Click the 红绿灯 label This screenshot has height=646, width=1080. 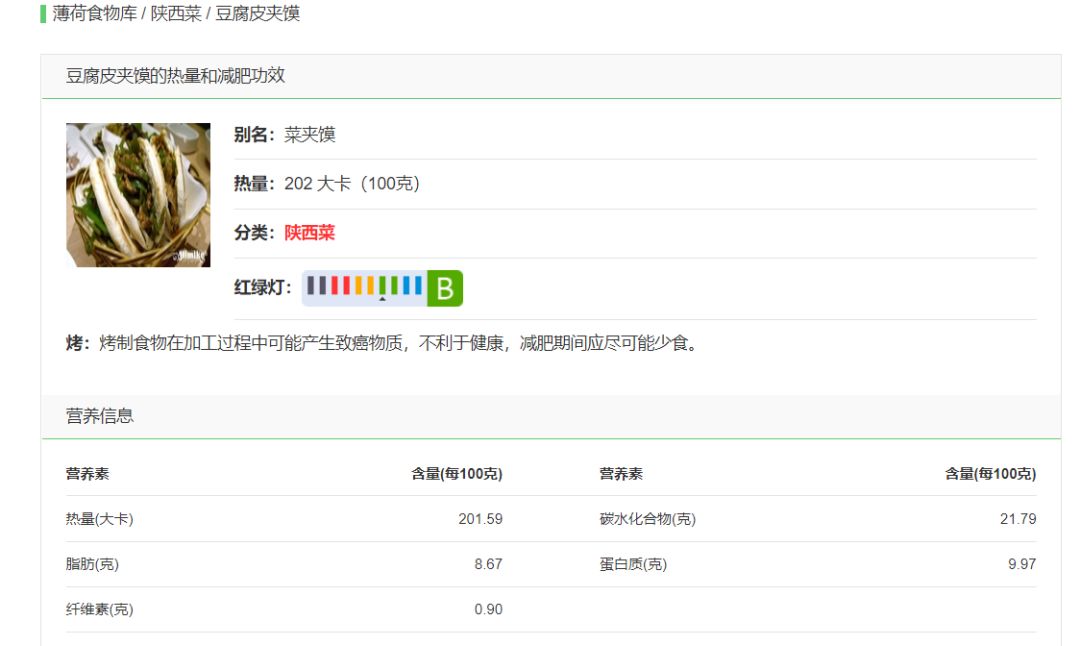click(262, 287)
